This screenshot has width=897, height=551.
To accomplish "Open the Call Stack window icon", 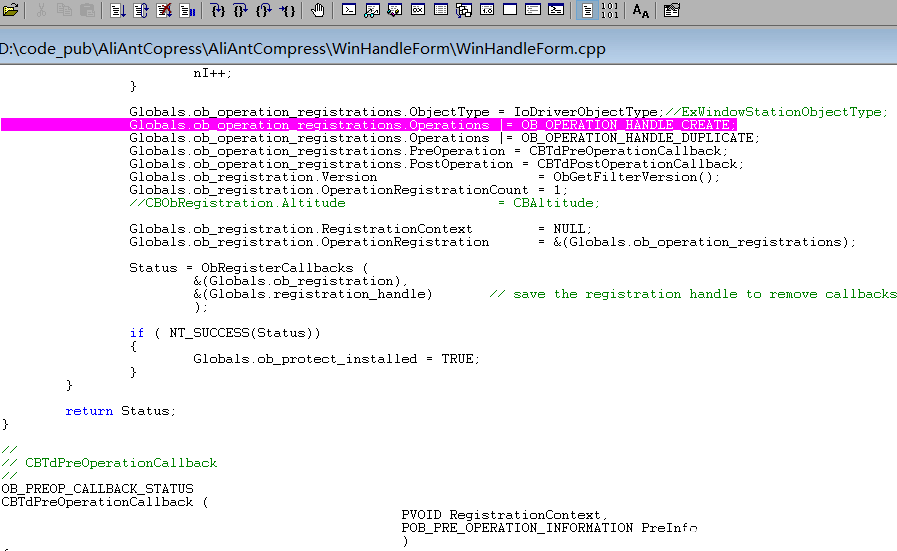I will tap(464, 11).
